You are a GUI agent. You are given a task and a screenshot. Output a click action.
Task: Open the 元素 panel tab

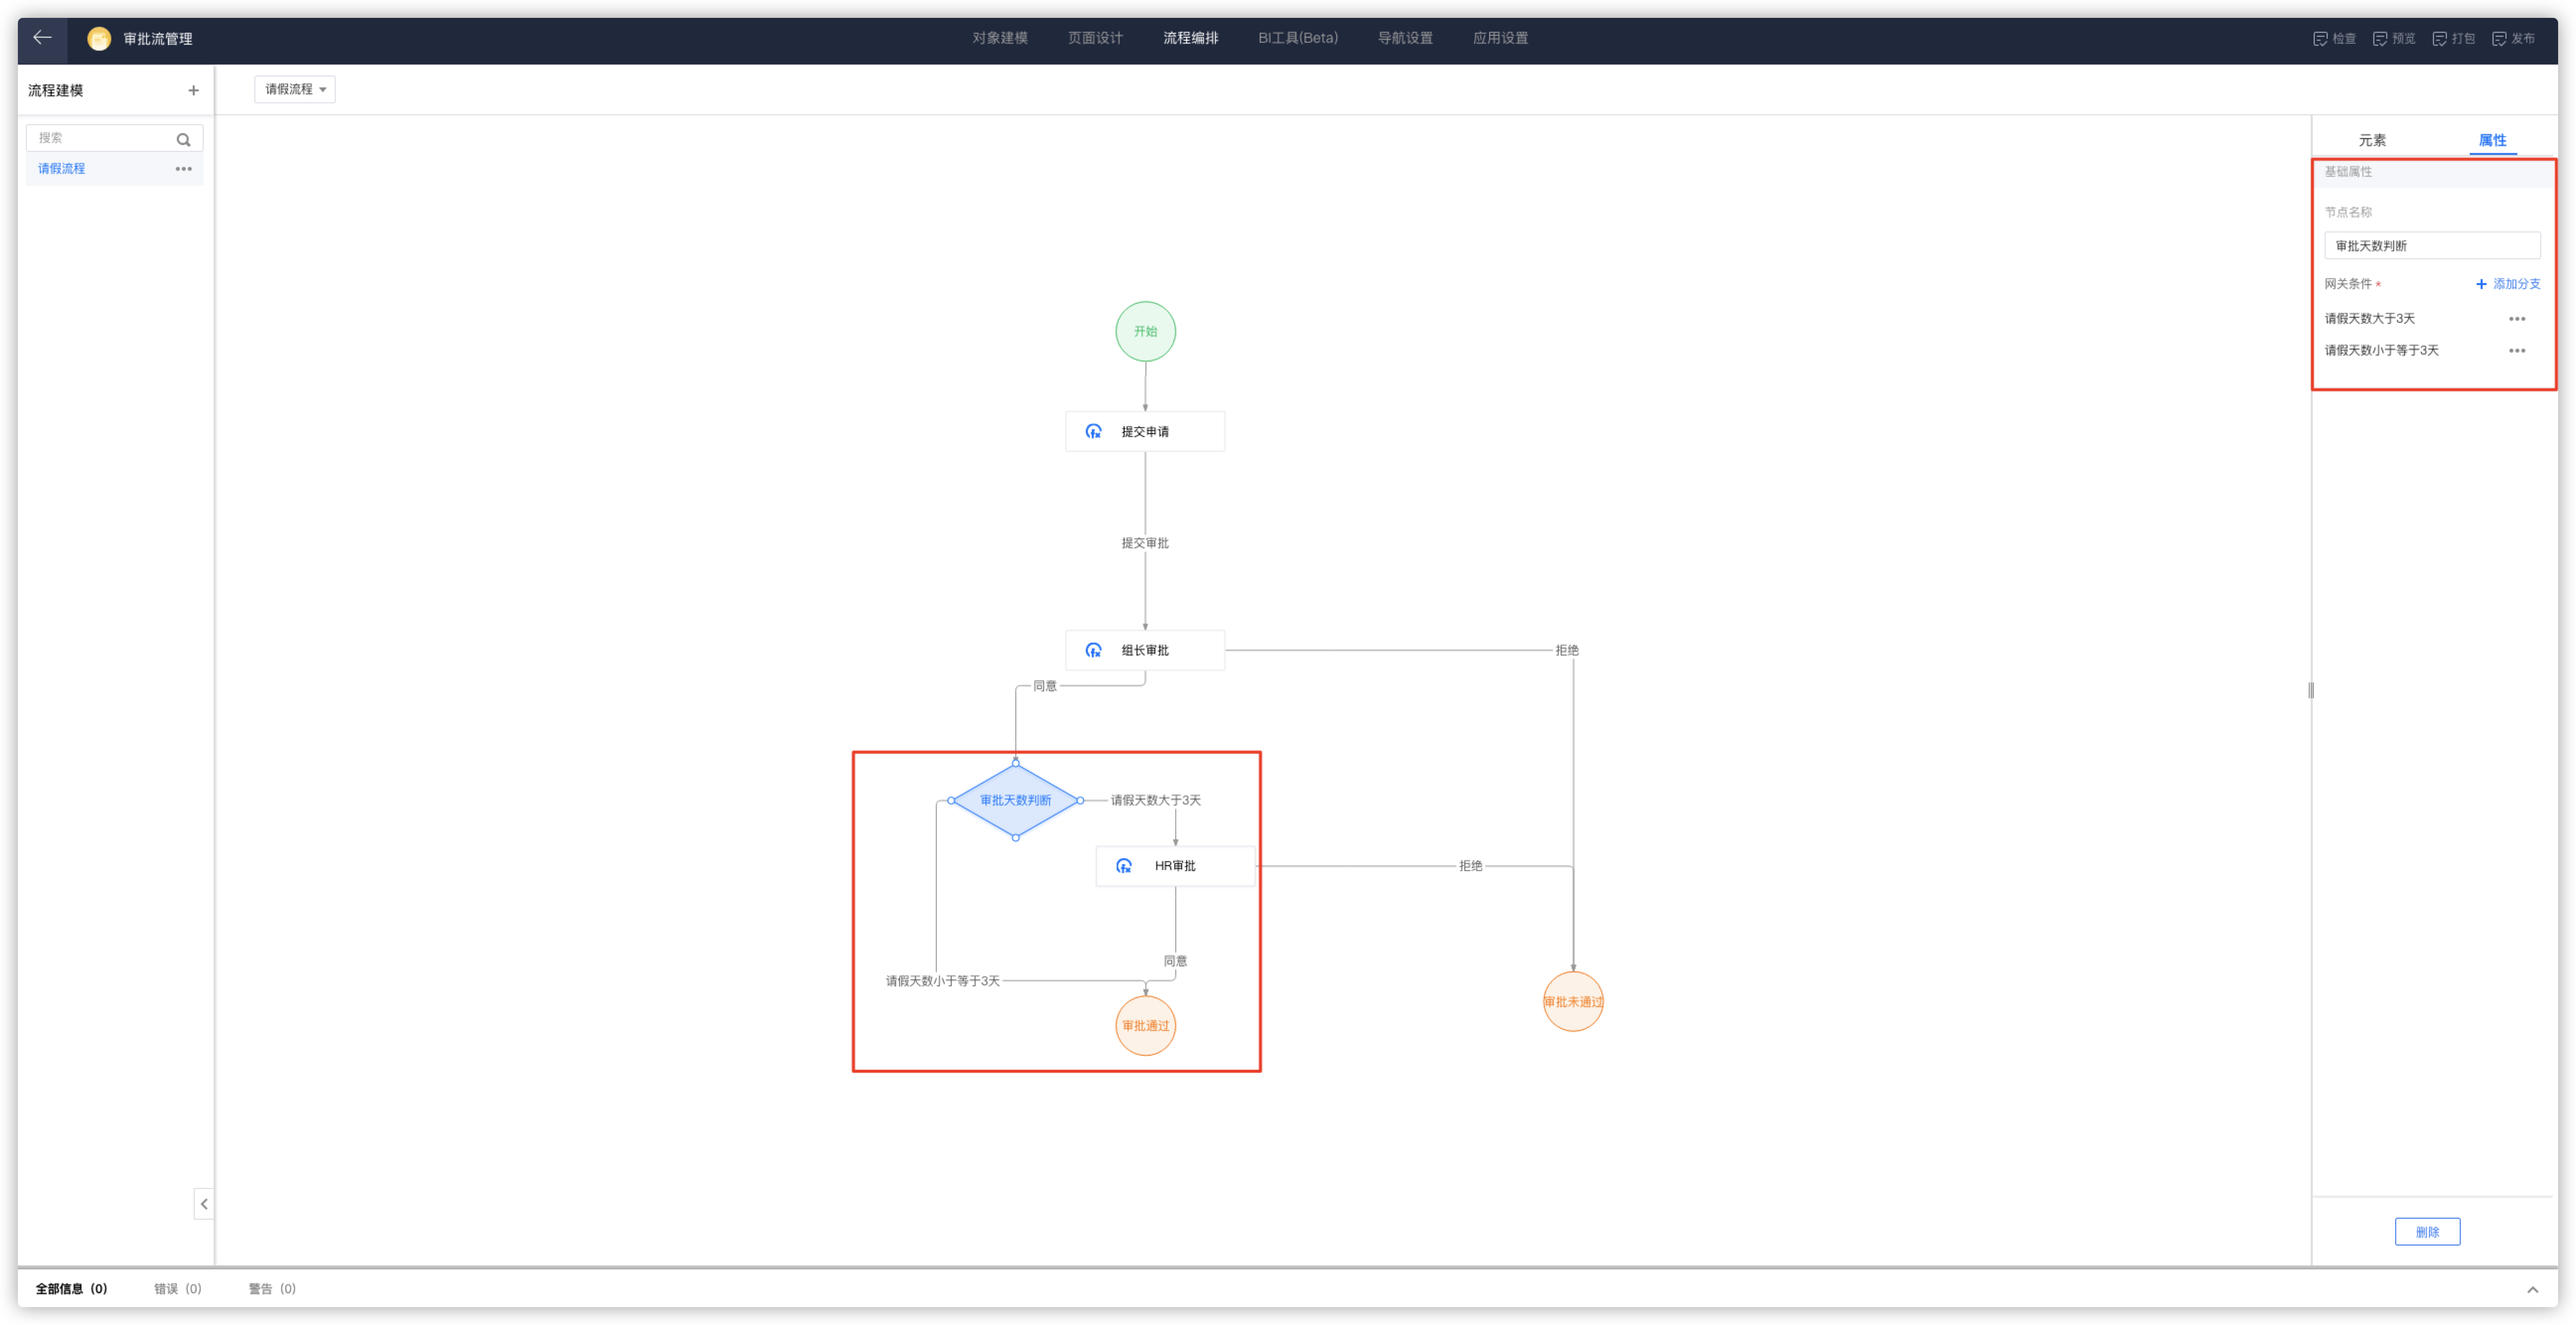(x=2372, y=140)
